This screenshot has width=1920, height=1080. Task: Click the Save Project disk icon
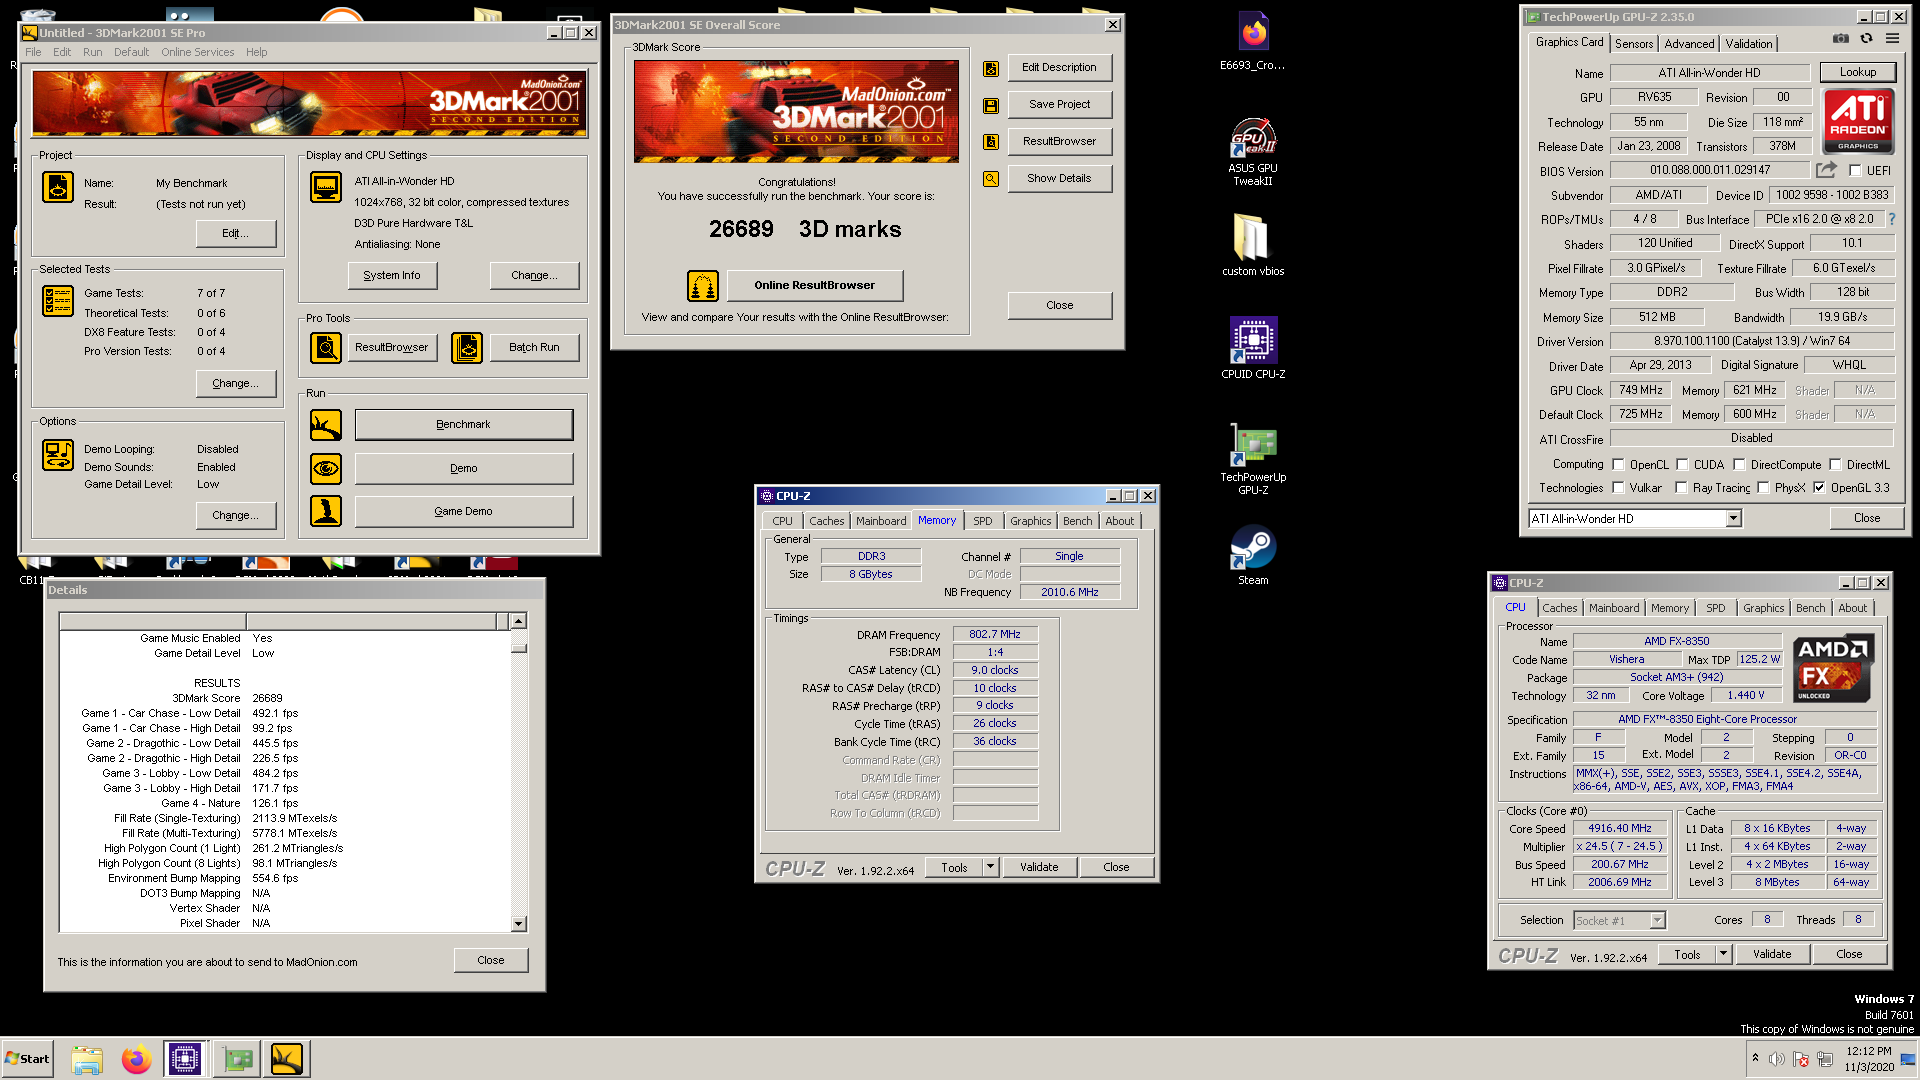pyautogui.click(x=991, y=105)
